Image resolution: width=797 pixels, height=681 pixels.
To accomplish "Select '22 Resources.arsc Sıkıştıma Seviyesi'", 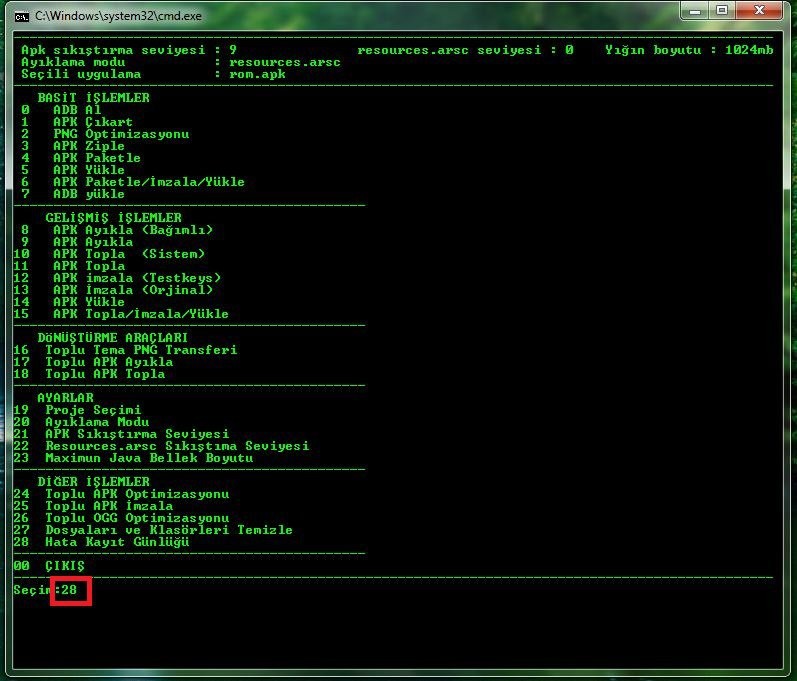I will [x=161, y=446].
